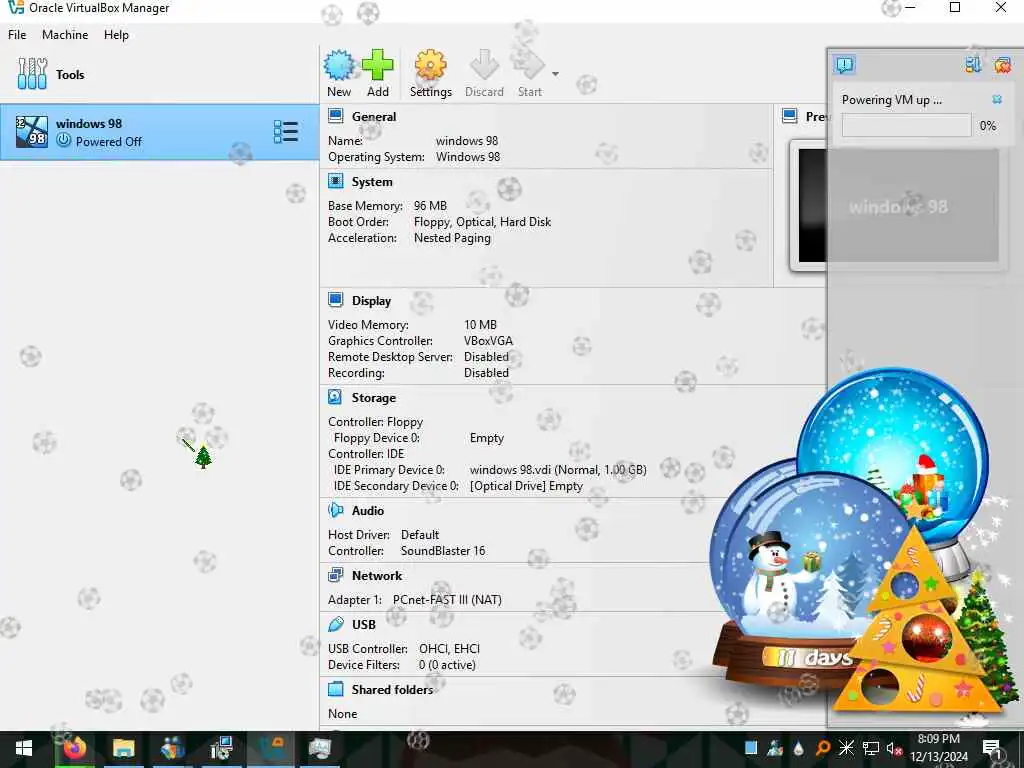Click the network tray icon
1024x768 pixels.
[x=871, y=748]
